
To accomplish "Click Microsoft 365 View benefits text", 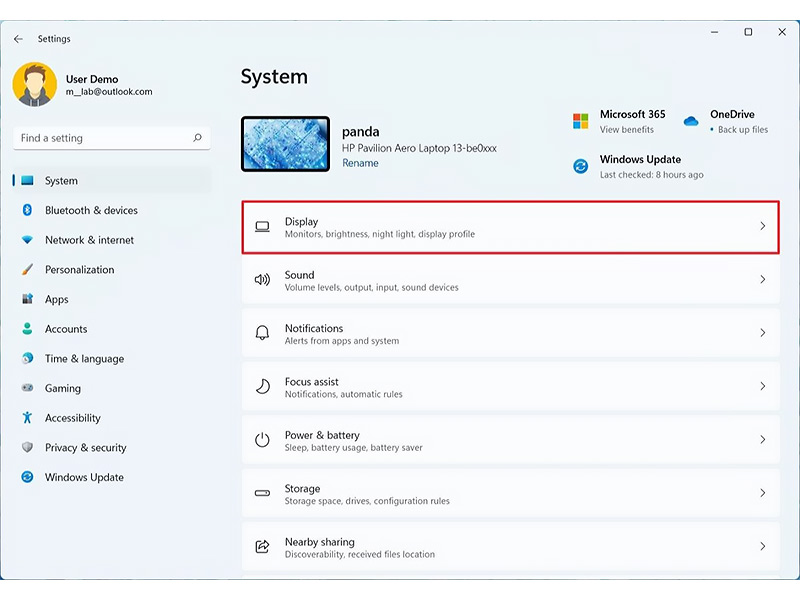I will [627, 130].
